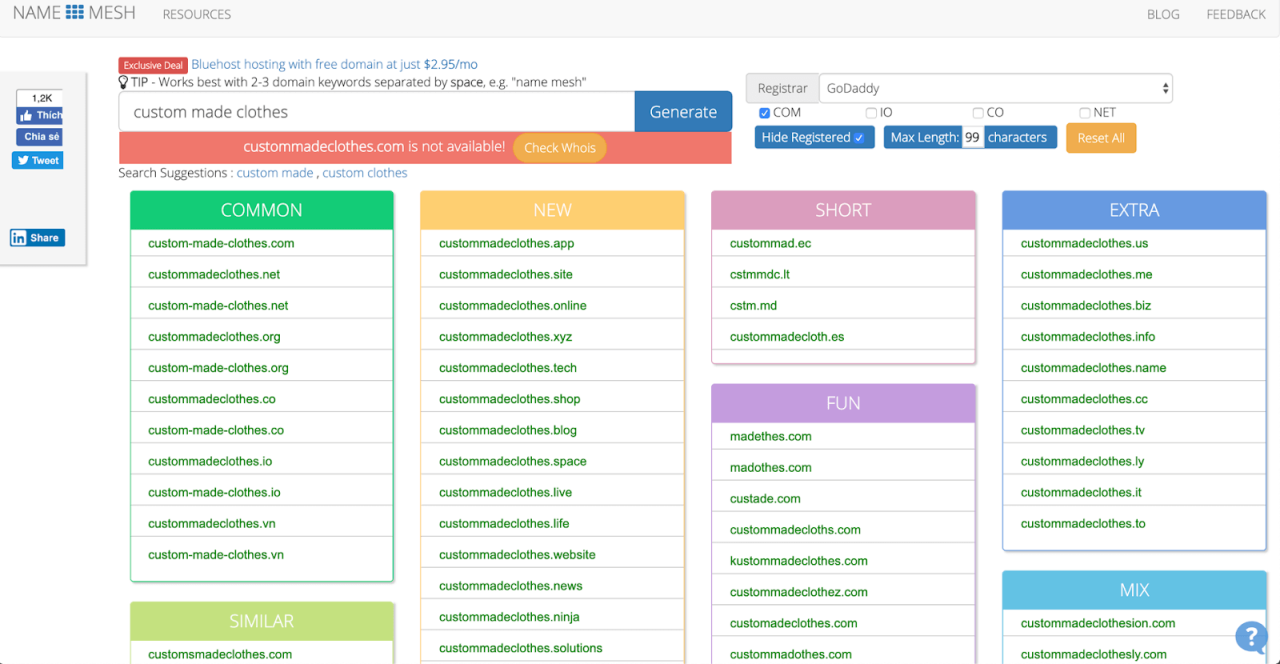Click the Facebook like button
The image size is (1280, 664).
pyautogui.click(x=39, y=115)
